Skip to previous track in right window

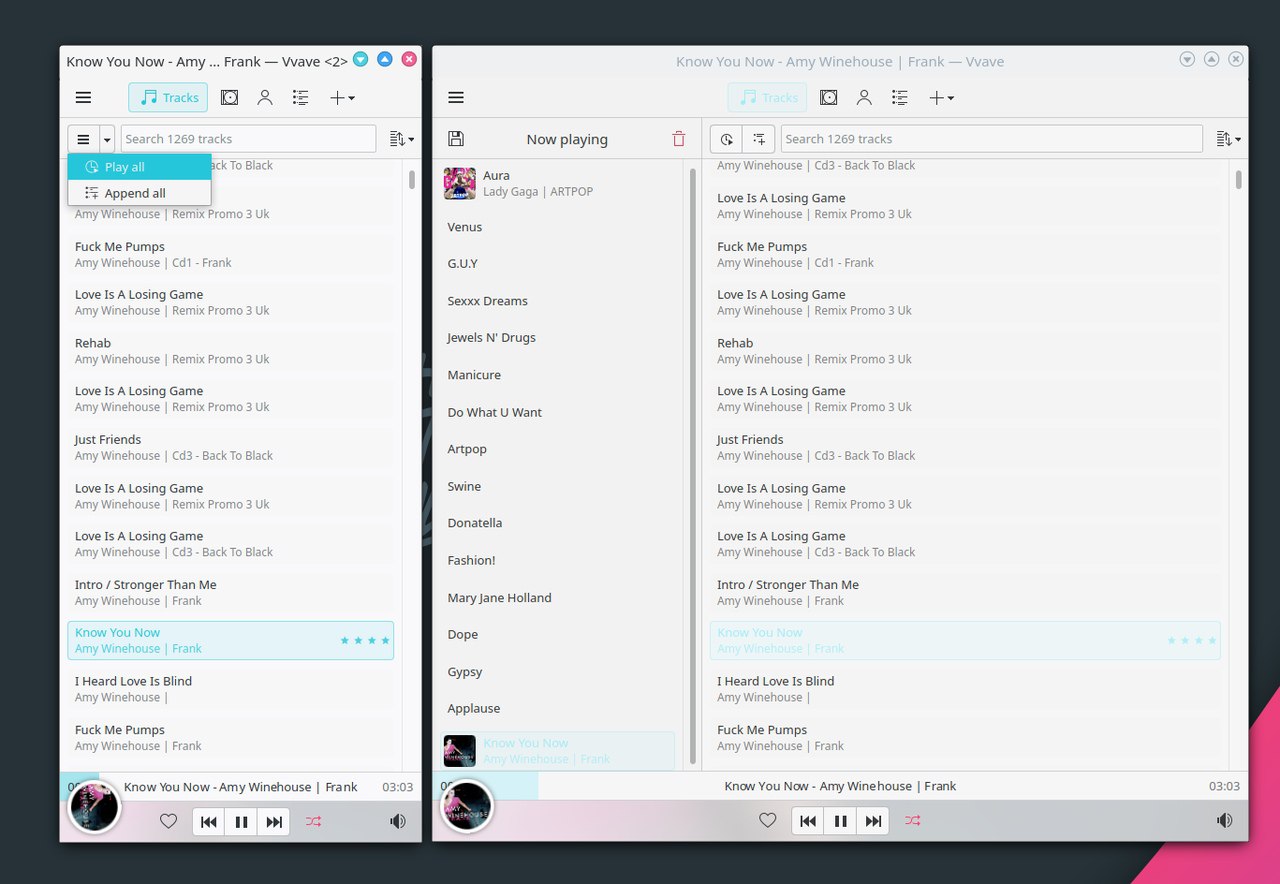pos(808,821)
